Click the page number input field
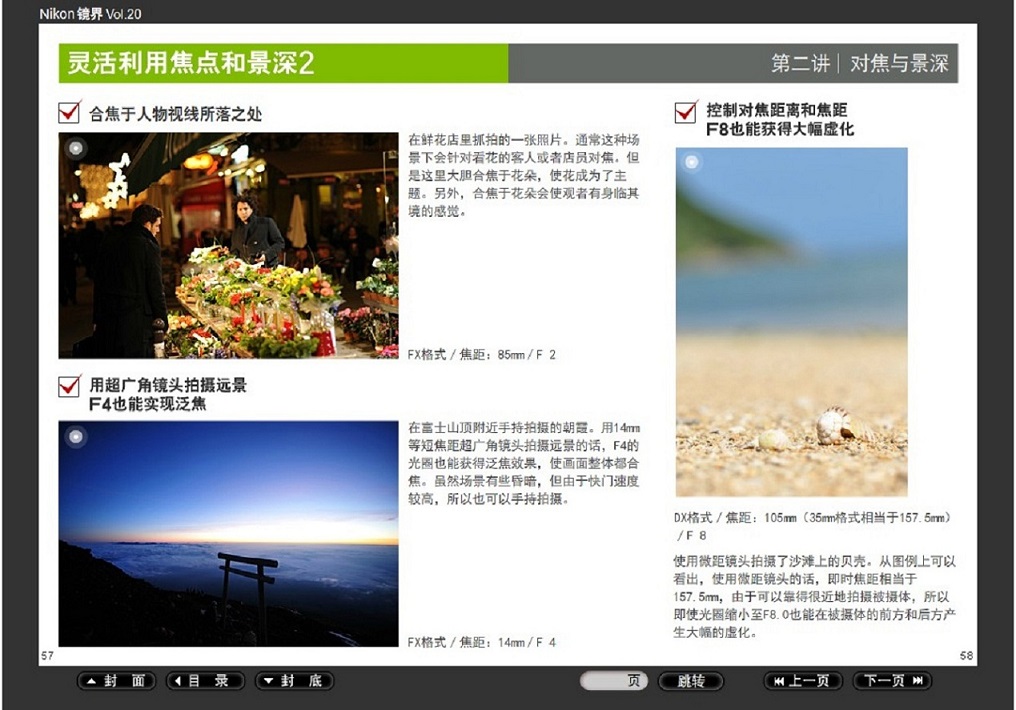The image size is (1016, 710). 605,681
